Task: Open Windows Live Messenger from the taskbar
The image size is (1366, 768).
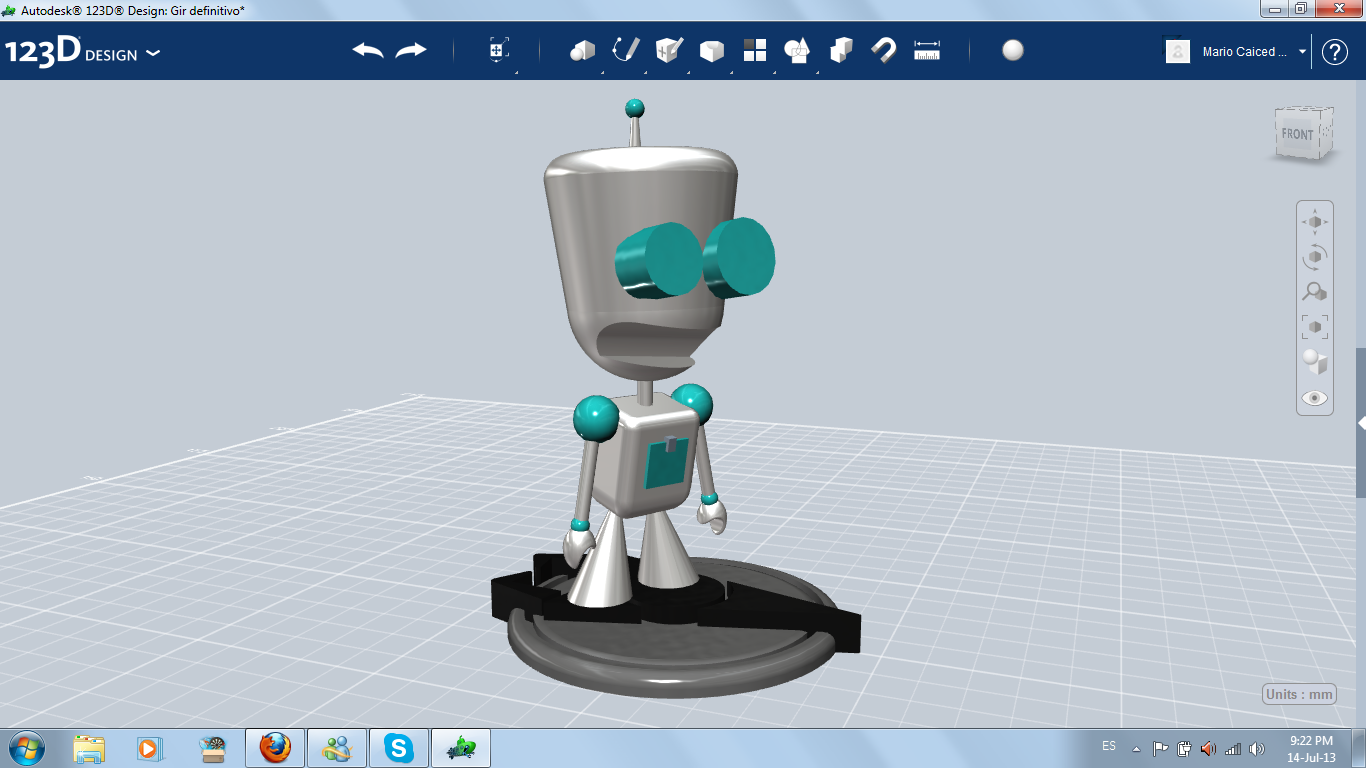Action: pyautogui.click(x=337, y=748)
